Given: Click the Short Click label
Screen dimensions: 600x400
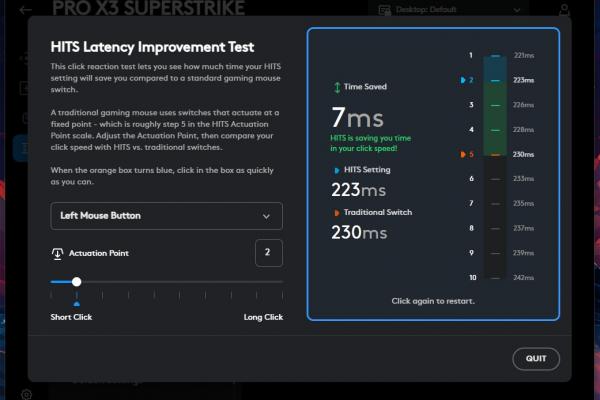Looking at the screenshot, I should [x=71, y=317].
